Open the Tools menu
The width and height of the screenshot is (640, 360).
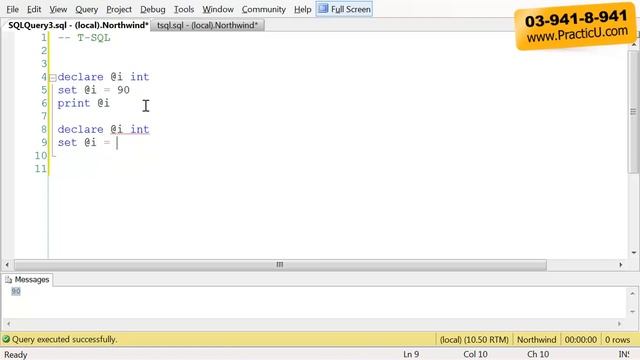(184, 9)
